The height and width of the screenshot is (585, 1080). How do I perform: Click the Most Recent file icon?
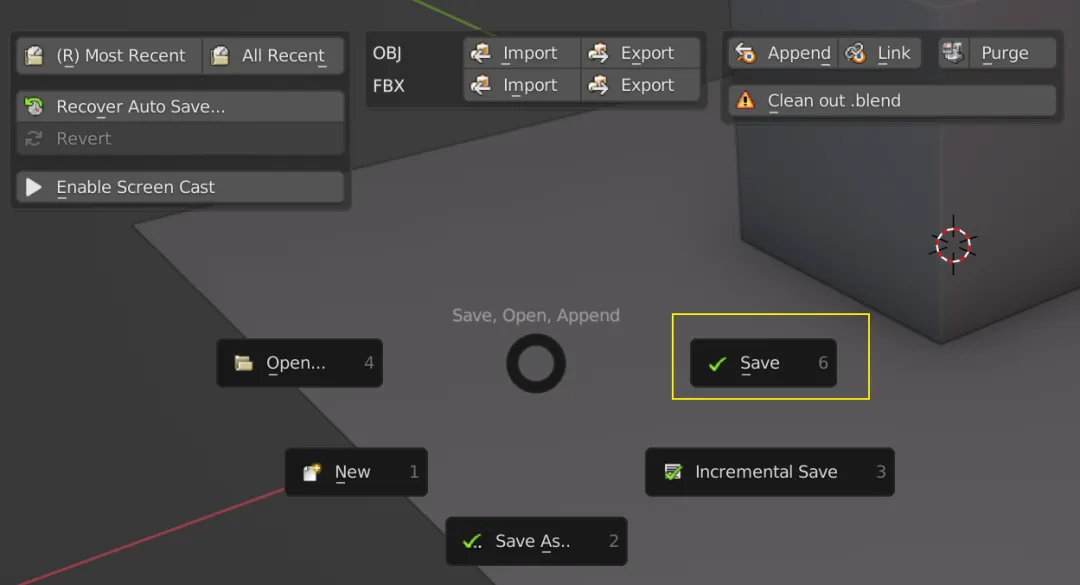pos(34,55)
